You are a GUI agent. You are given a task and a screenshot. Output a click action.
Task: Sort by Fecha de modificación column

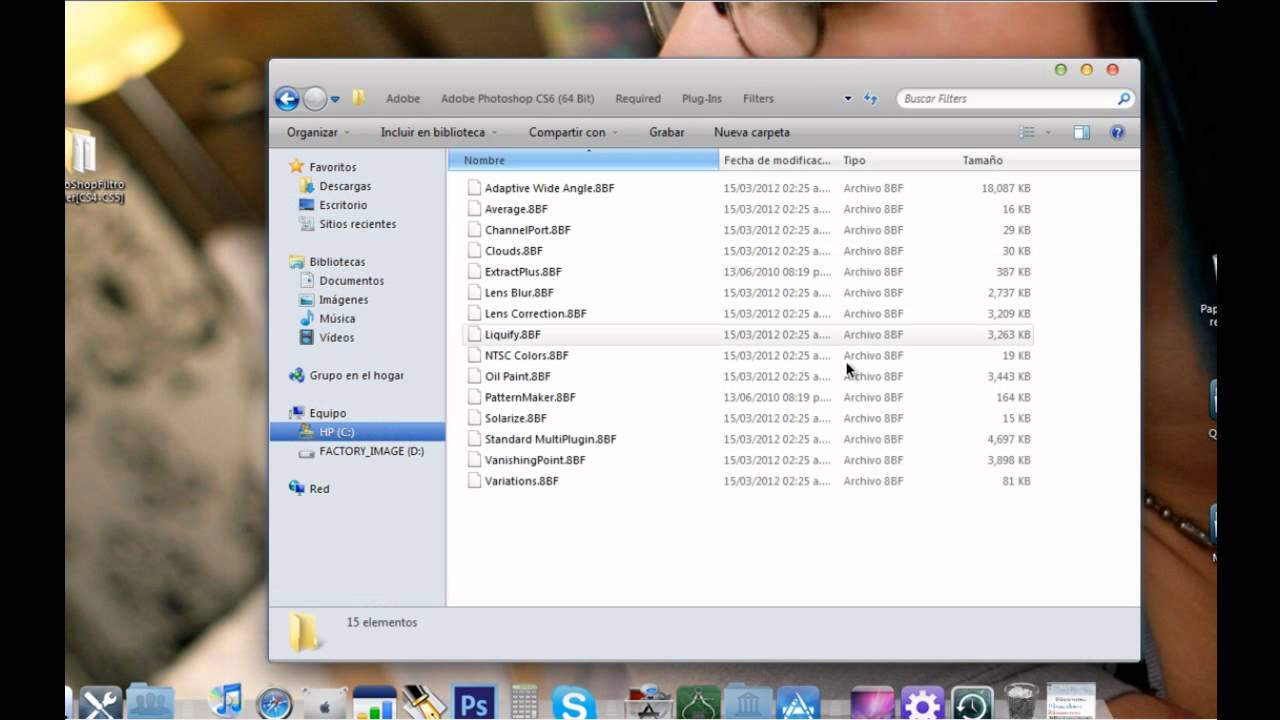pyautogui.click(x=778, y=160)
